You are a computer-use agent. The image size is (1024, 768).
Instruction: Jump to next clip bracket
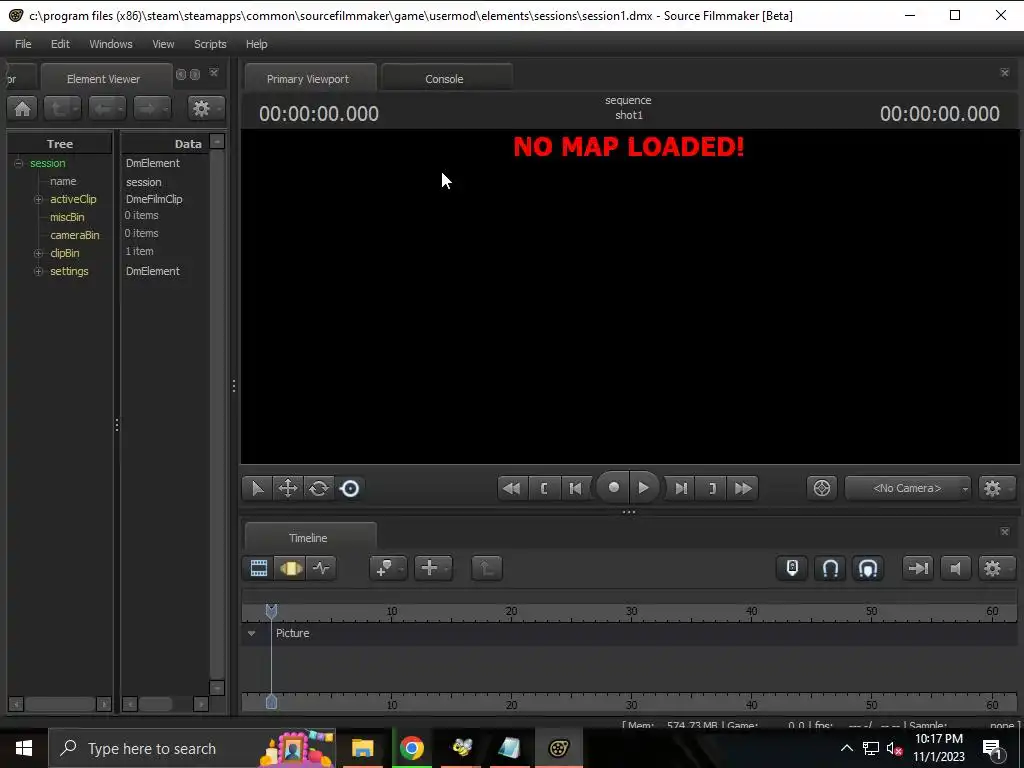tap(712, 488)
